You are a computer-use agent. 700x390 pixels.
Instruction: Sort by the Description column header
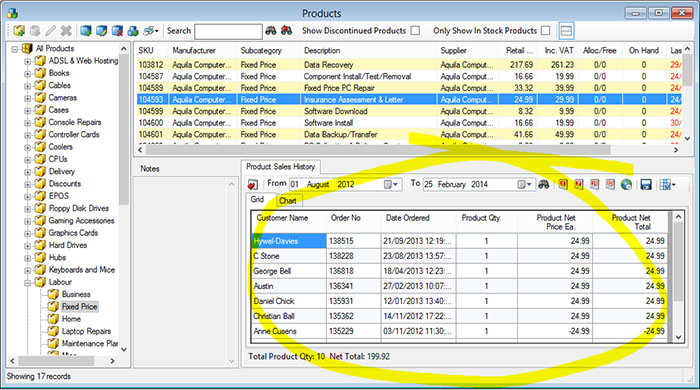pyautogui.click(x=368, y=50)
